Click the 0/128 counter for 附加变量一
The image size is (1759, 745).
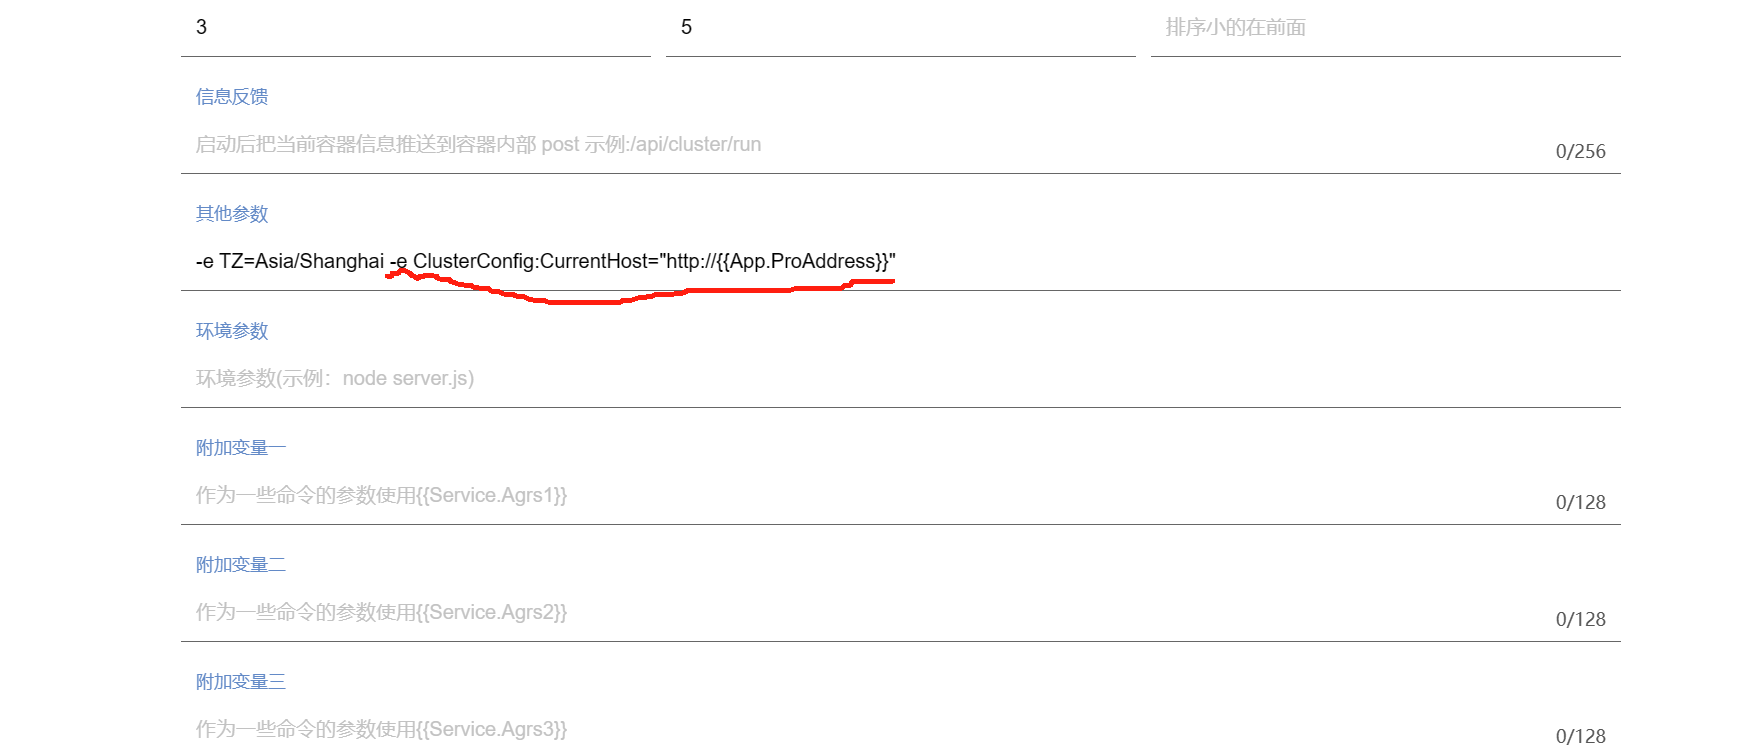click(1580, 502)
